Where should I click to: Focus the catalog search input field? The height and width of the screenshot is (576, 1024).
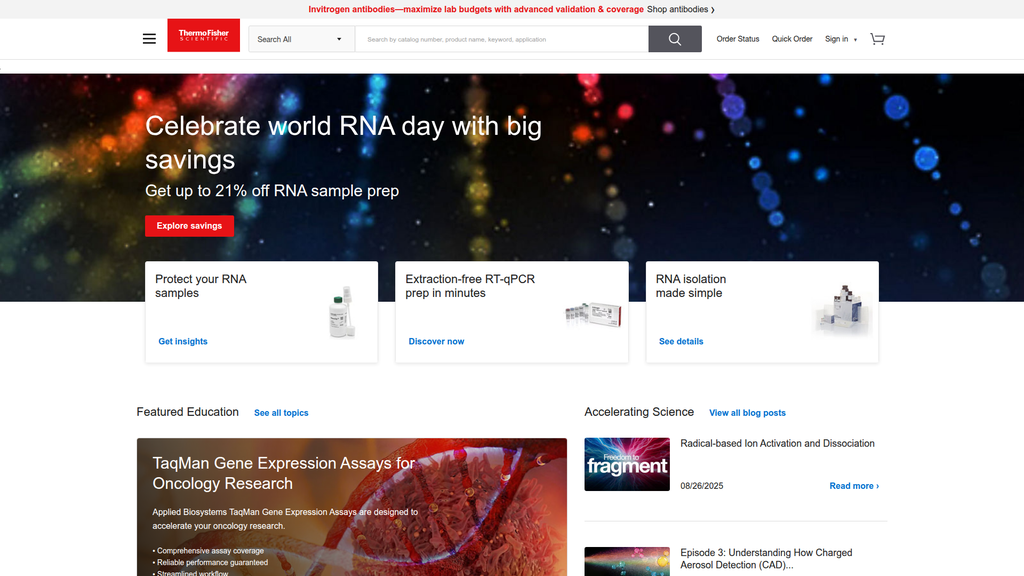click(x=502, y=39)
